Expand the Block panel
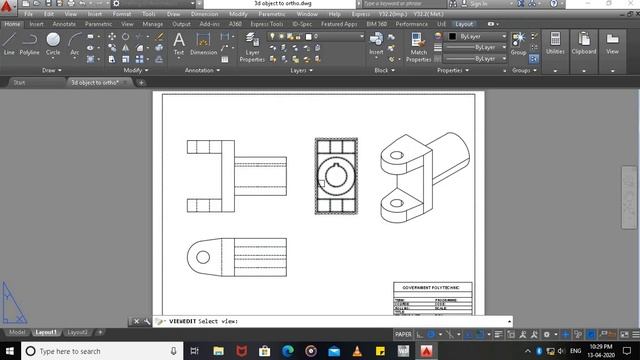The width and height of the screenshot is (640, 360). 384,70
